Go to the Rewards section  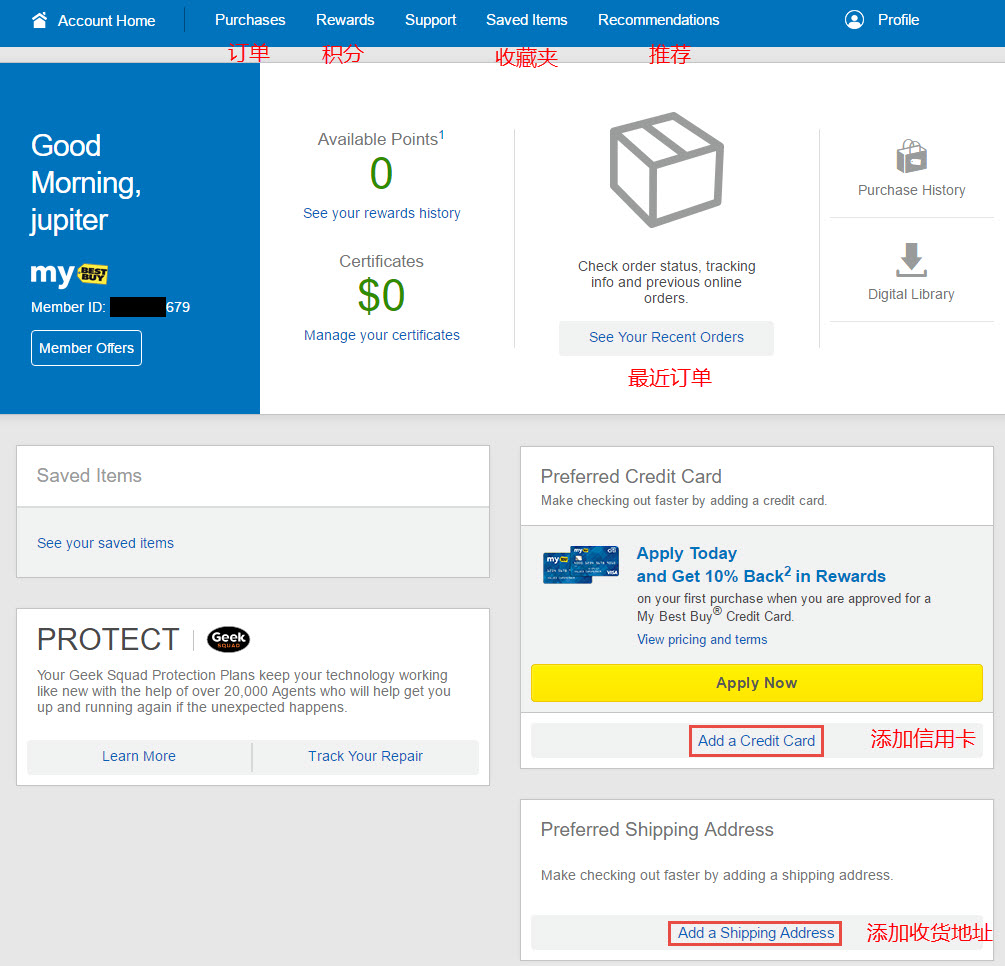[x=345, y=20]
